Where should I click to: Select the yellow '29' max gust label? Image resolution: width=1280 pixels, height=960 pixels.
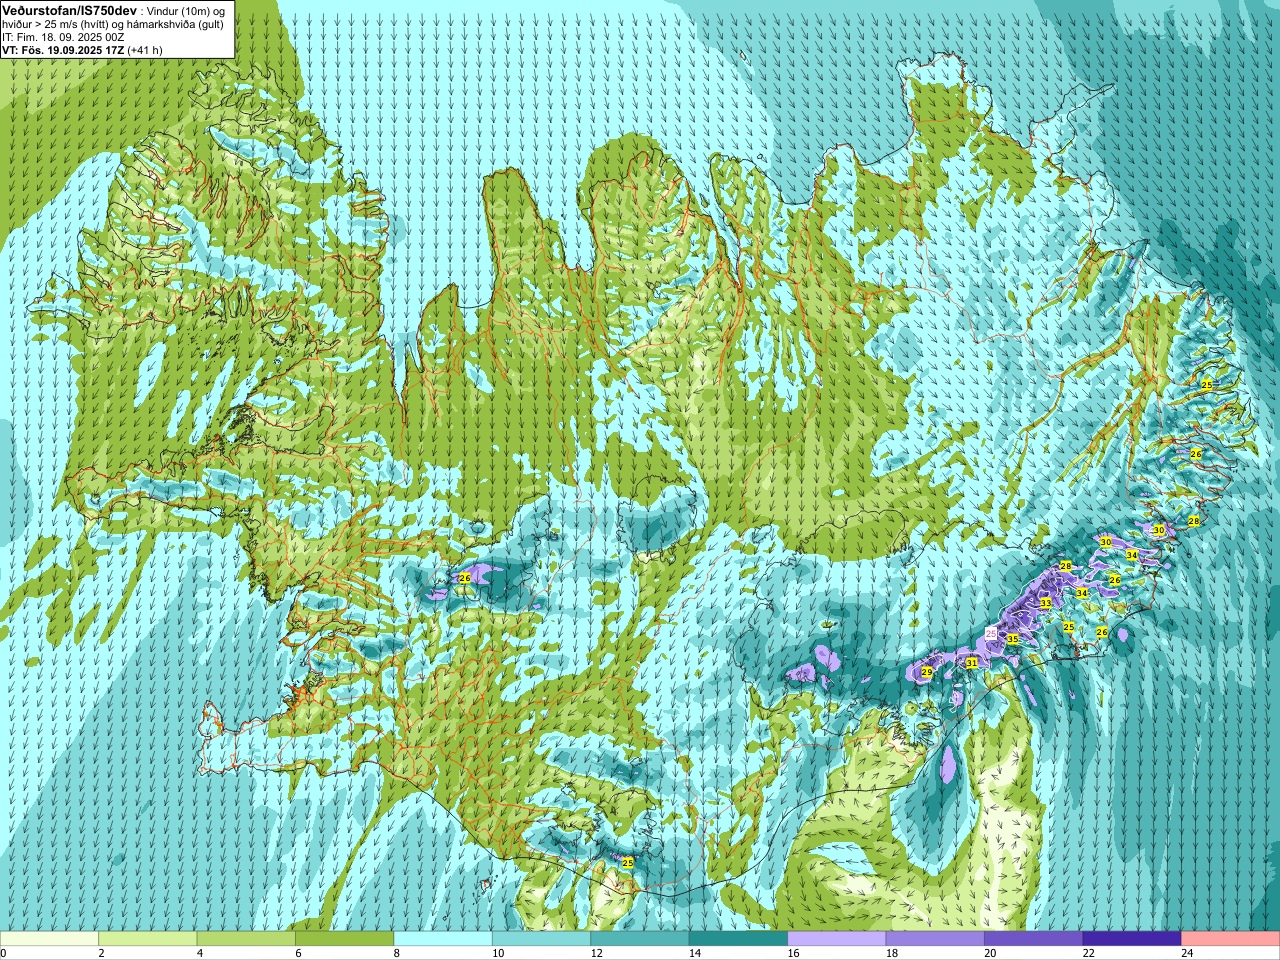pyautogui.click(x=927, y=672)
